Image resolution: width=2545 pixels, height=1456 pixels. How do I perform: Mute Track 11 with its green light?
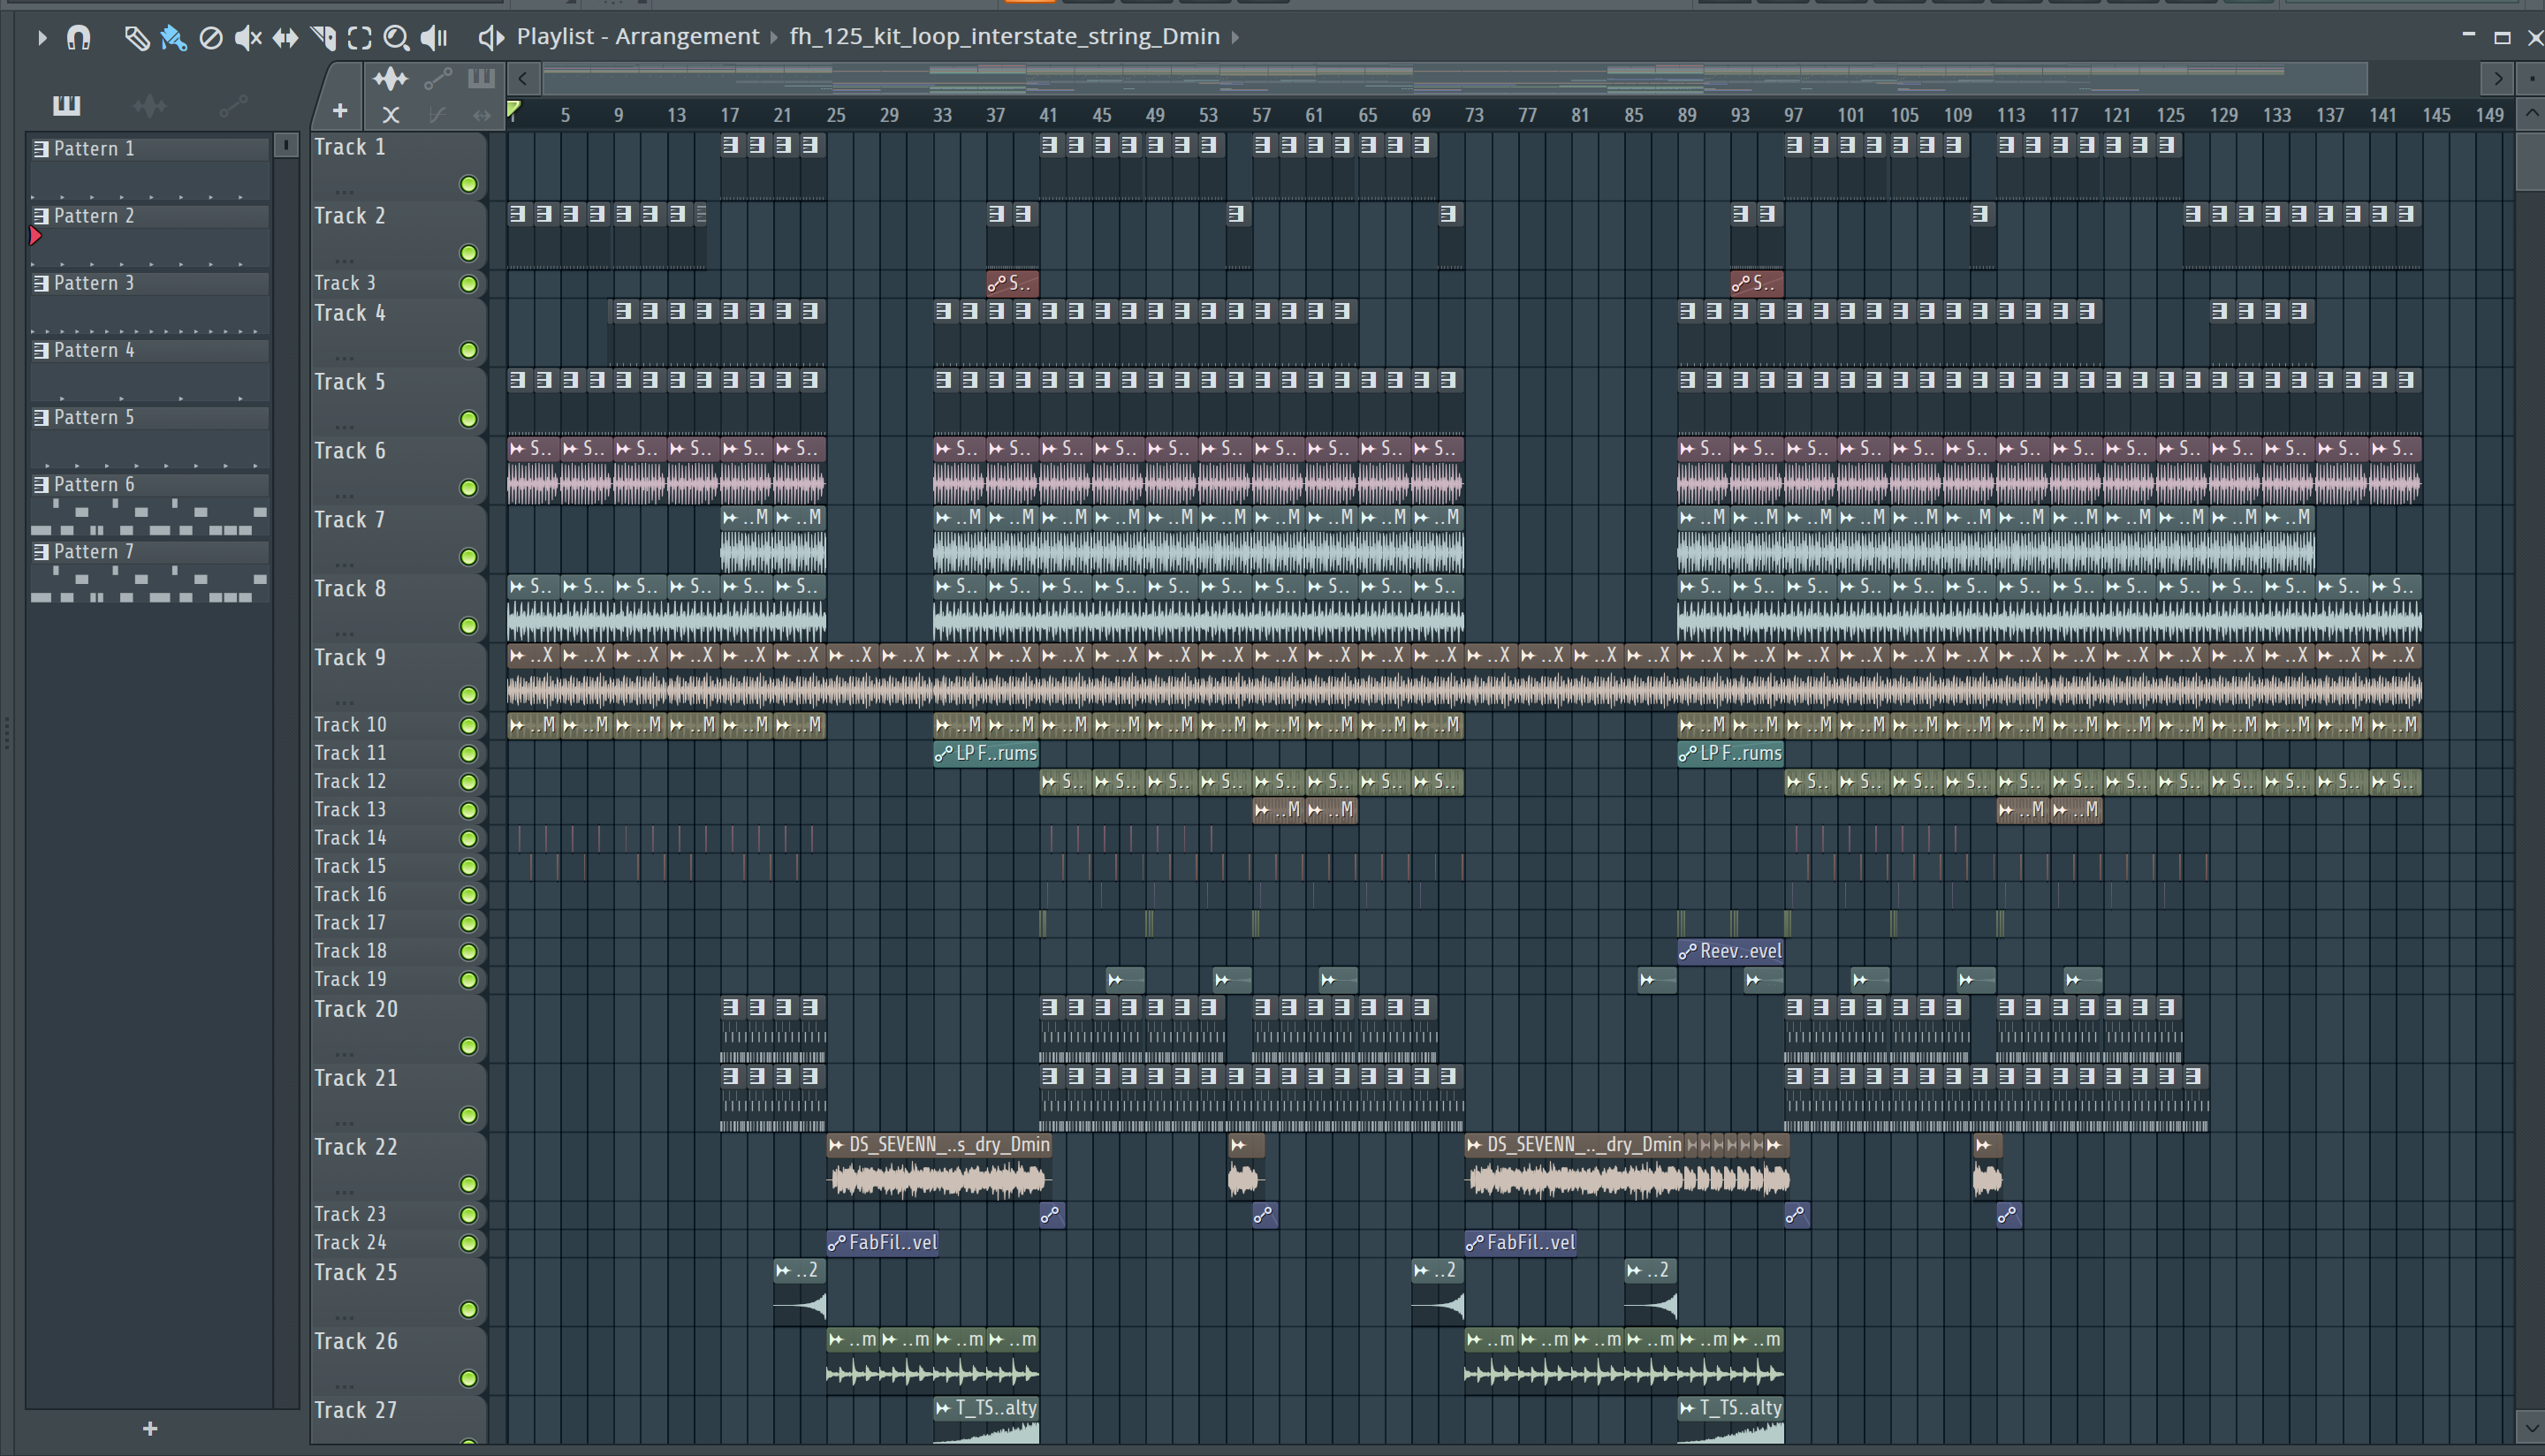coord(468,754)
